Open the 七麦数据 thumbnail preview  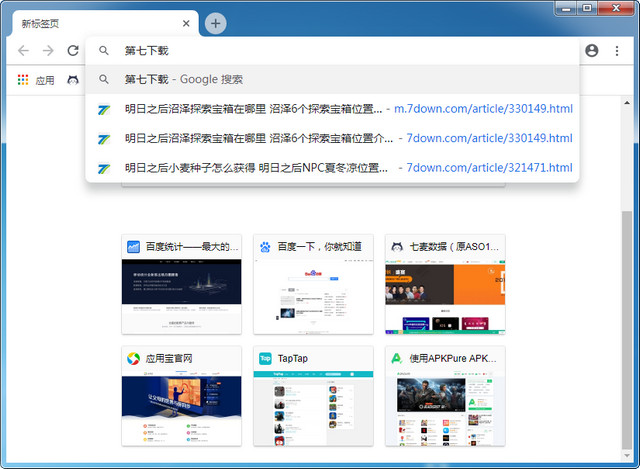click(445, 296)
